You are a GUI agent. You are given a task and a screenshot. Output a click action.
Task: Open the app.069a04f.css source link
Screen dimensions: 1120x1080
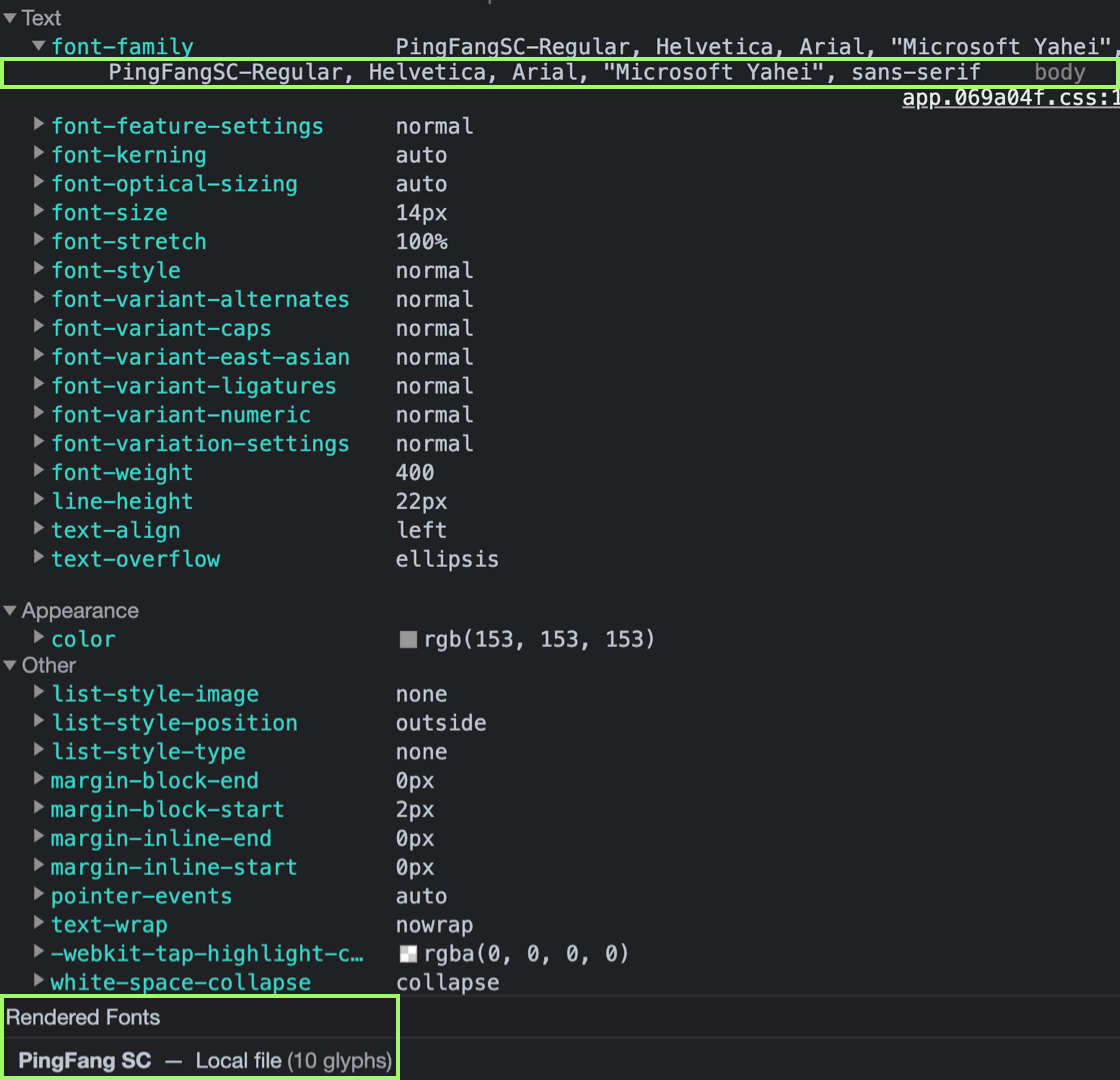pyautogui.click(x=1011, y=98)
